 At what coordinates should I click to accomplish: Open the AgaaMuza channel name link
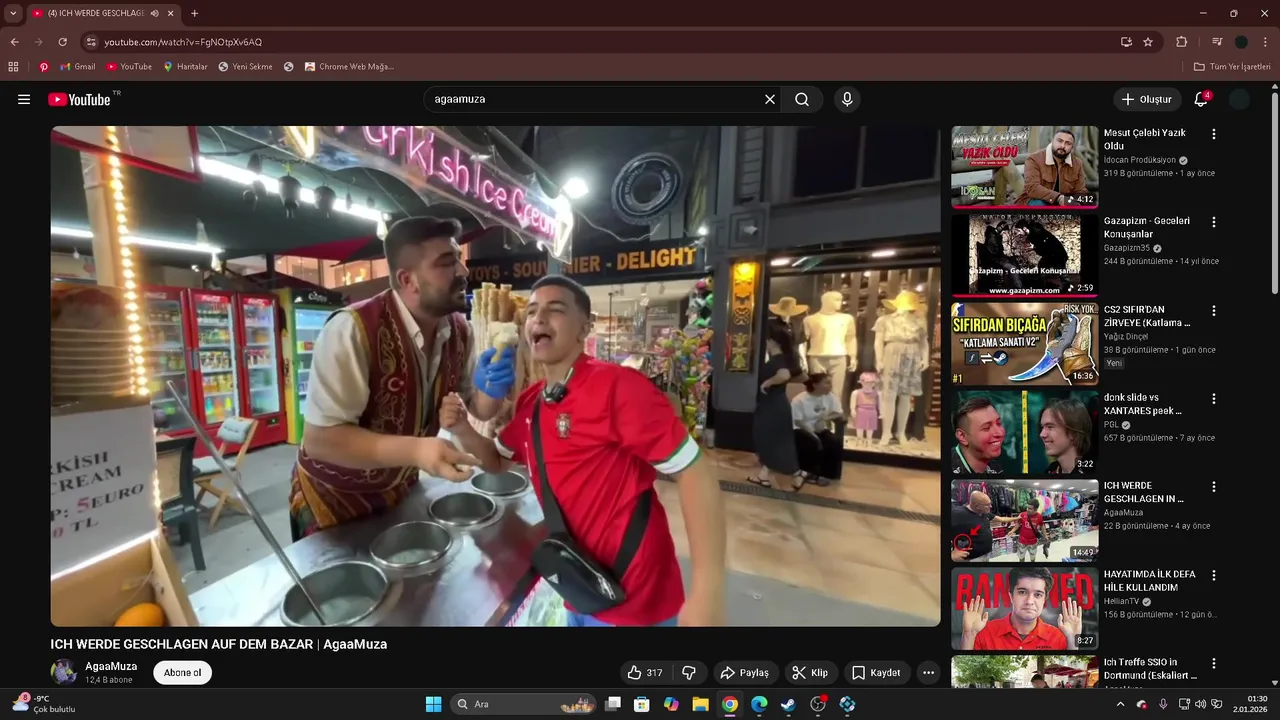(x=111, y=666)
